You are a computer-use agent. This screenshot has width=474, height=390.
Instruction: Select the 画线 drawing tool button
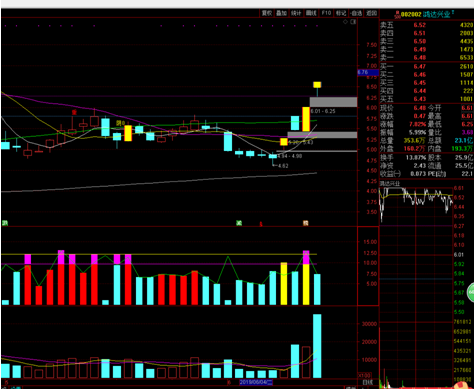point(311,13)
